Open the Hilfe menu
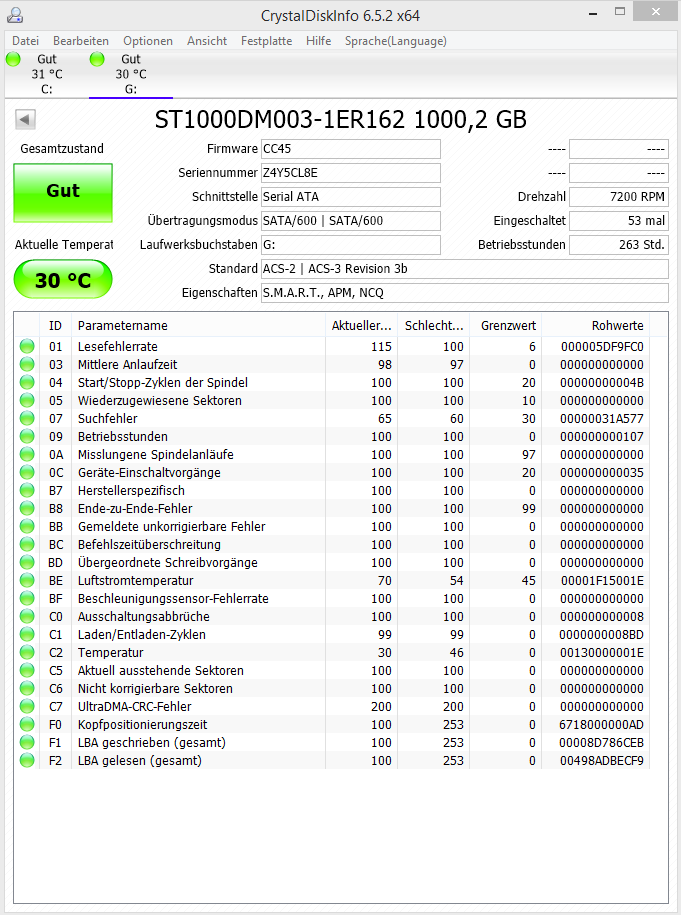 tap(319, 41)
